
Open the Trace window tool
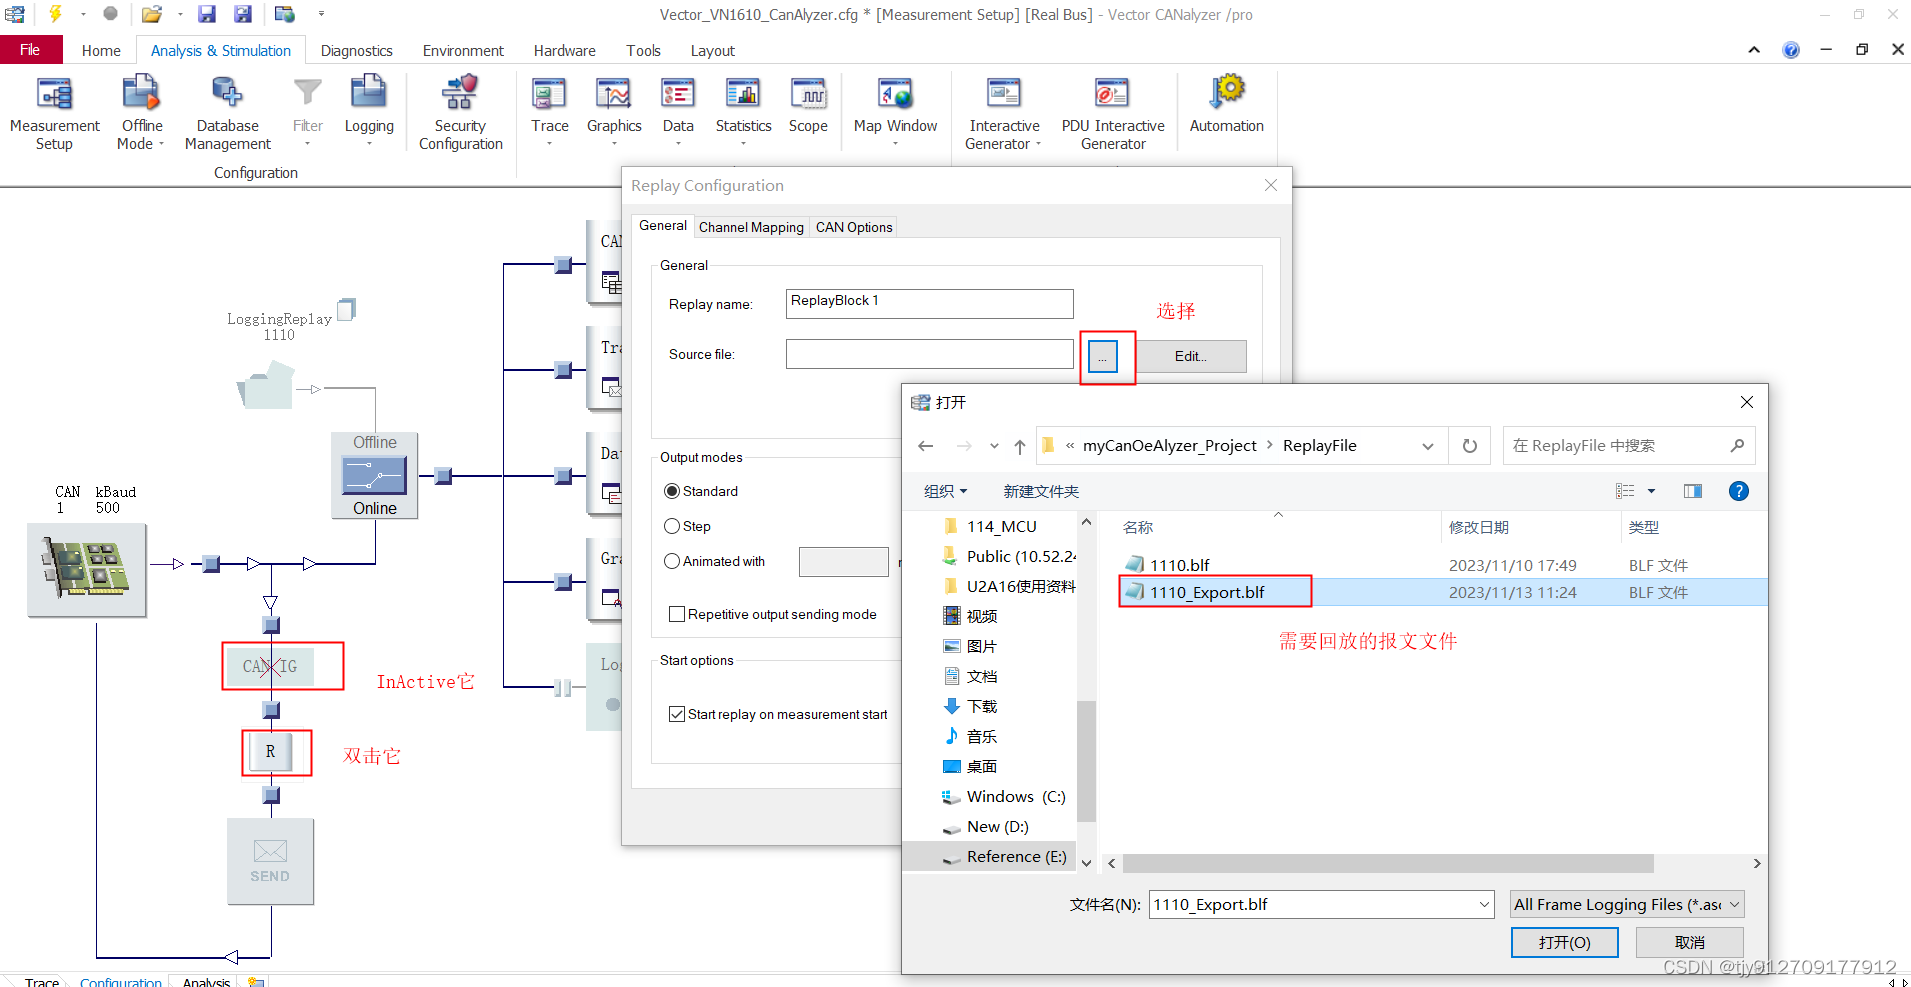[x=549, y=110]
